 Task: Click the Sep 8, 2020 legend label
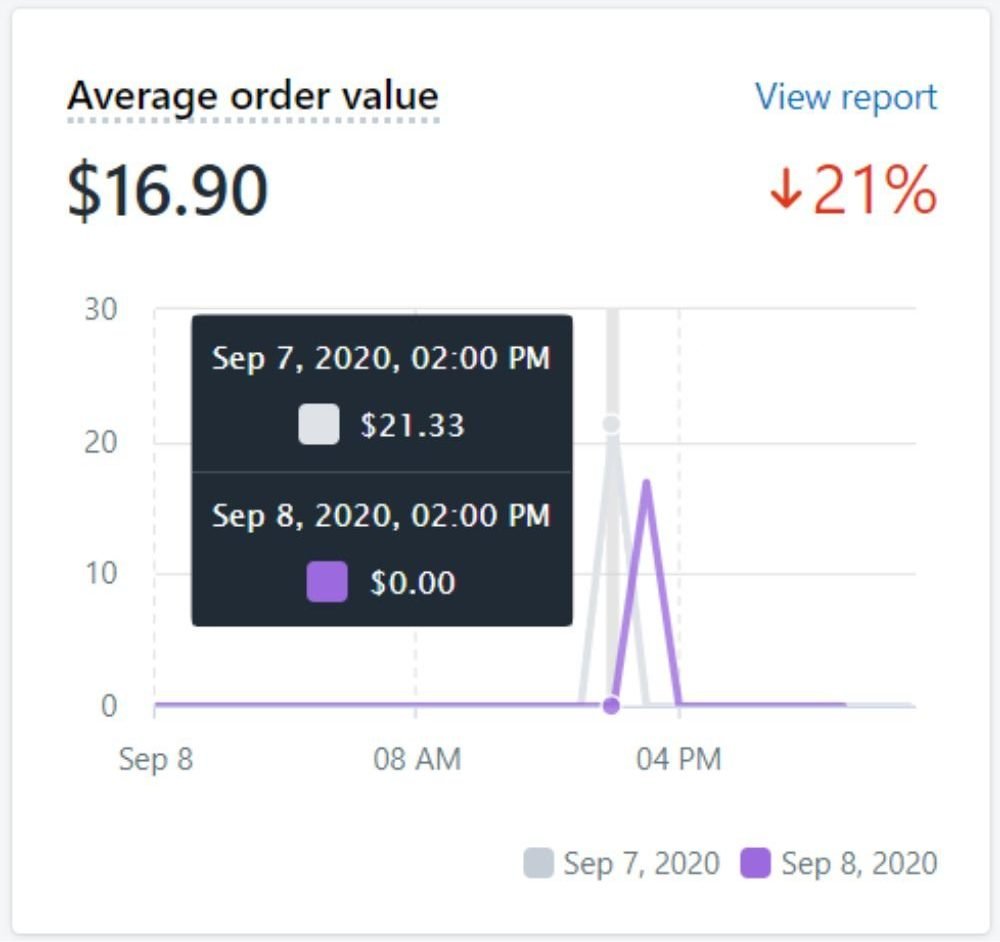pos(859,863)
